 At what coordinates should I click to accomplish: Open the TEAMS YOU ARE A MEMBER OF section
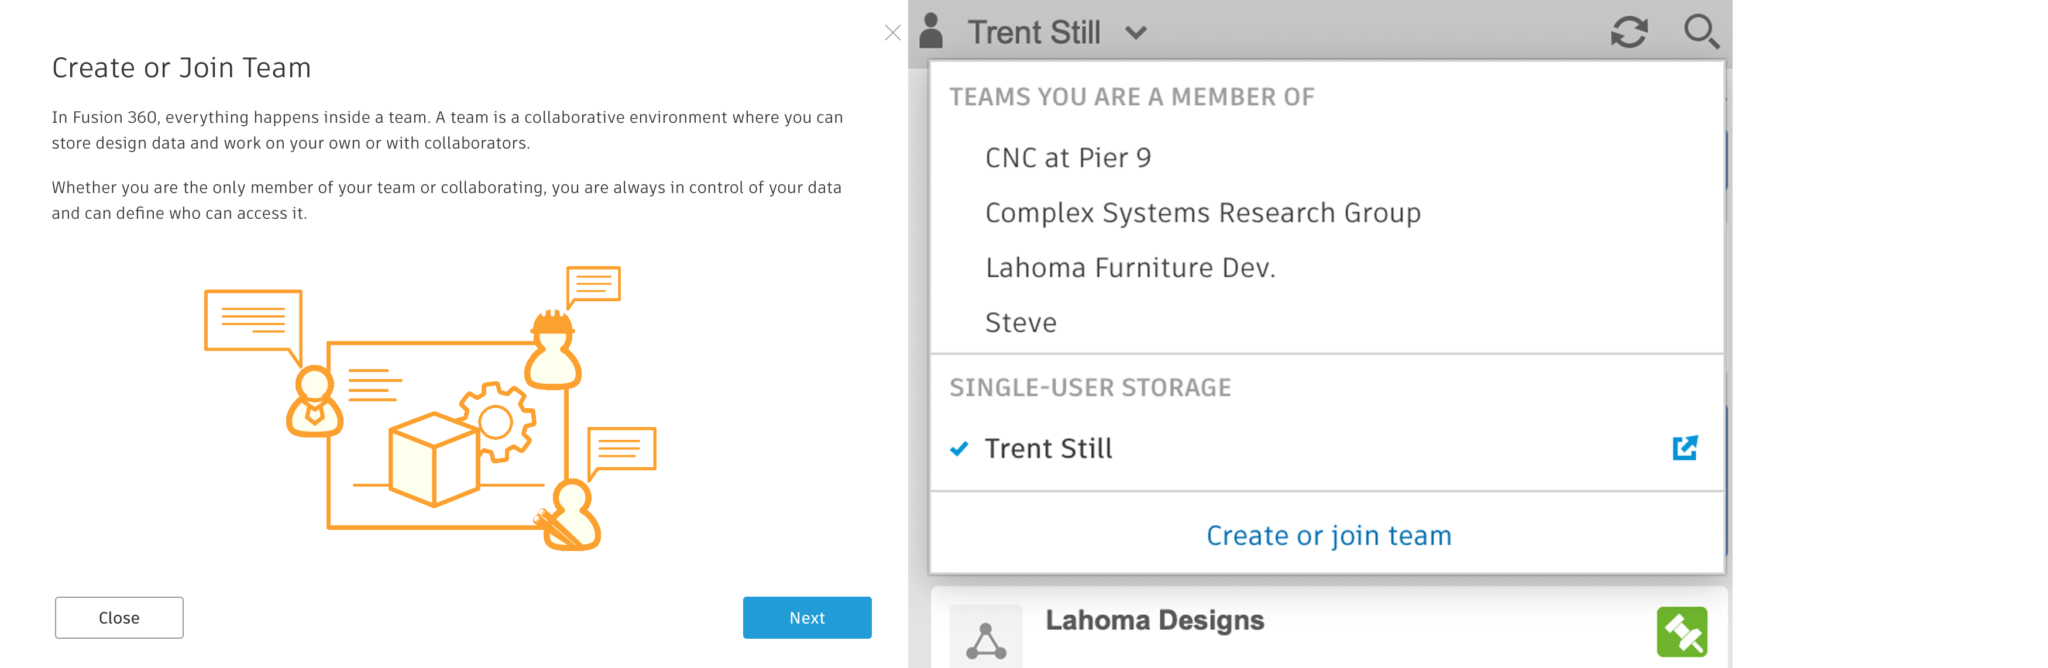[x=1131, y=97]
